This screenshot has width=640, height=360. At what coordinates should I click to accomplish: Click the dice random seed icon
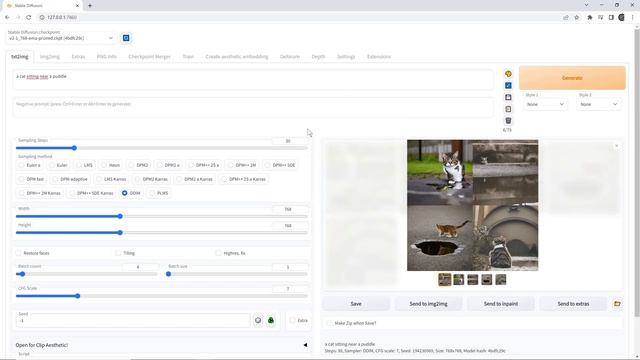(258, 320)
